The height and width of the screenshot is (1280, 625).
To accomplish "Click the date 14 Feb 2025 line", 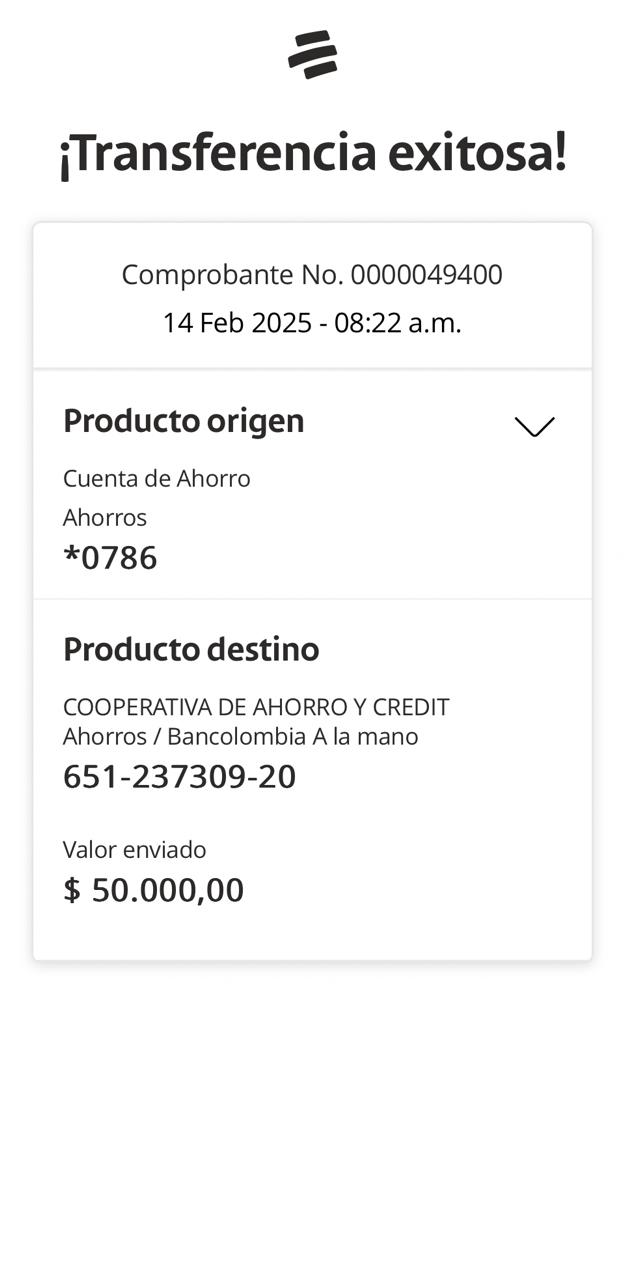I will tap(312, 323).
